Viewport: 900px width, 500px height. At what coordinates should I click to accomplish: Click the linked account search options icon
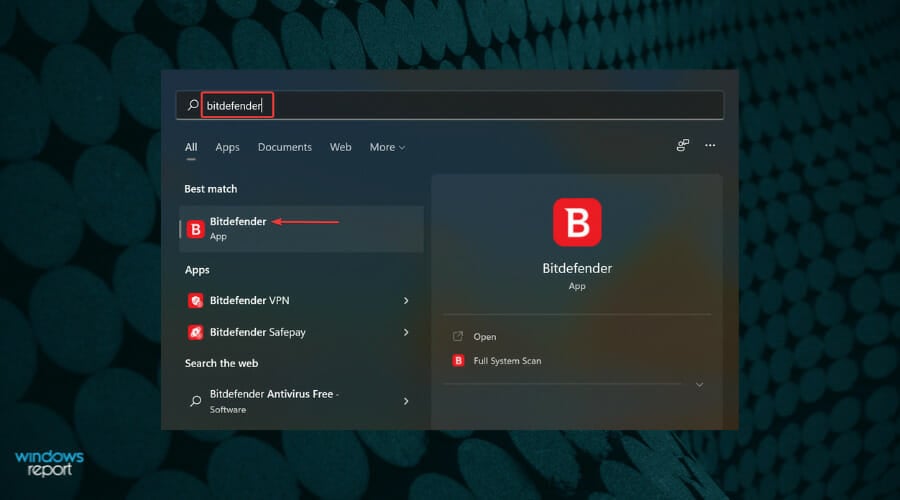click(682, 145)
